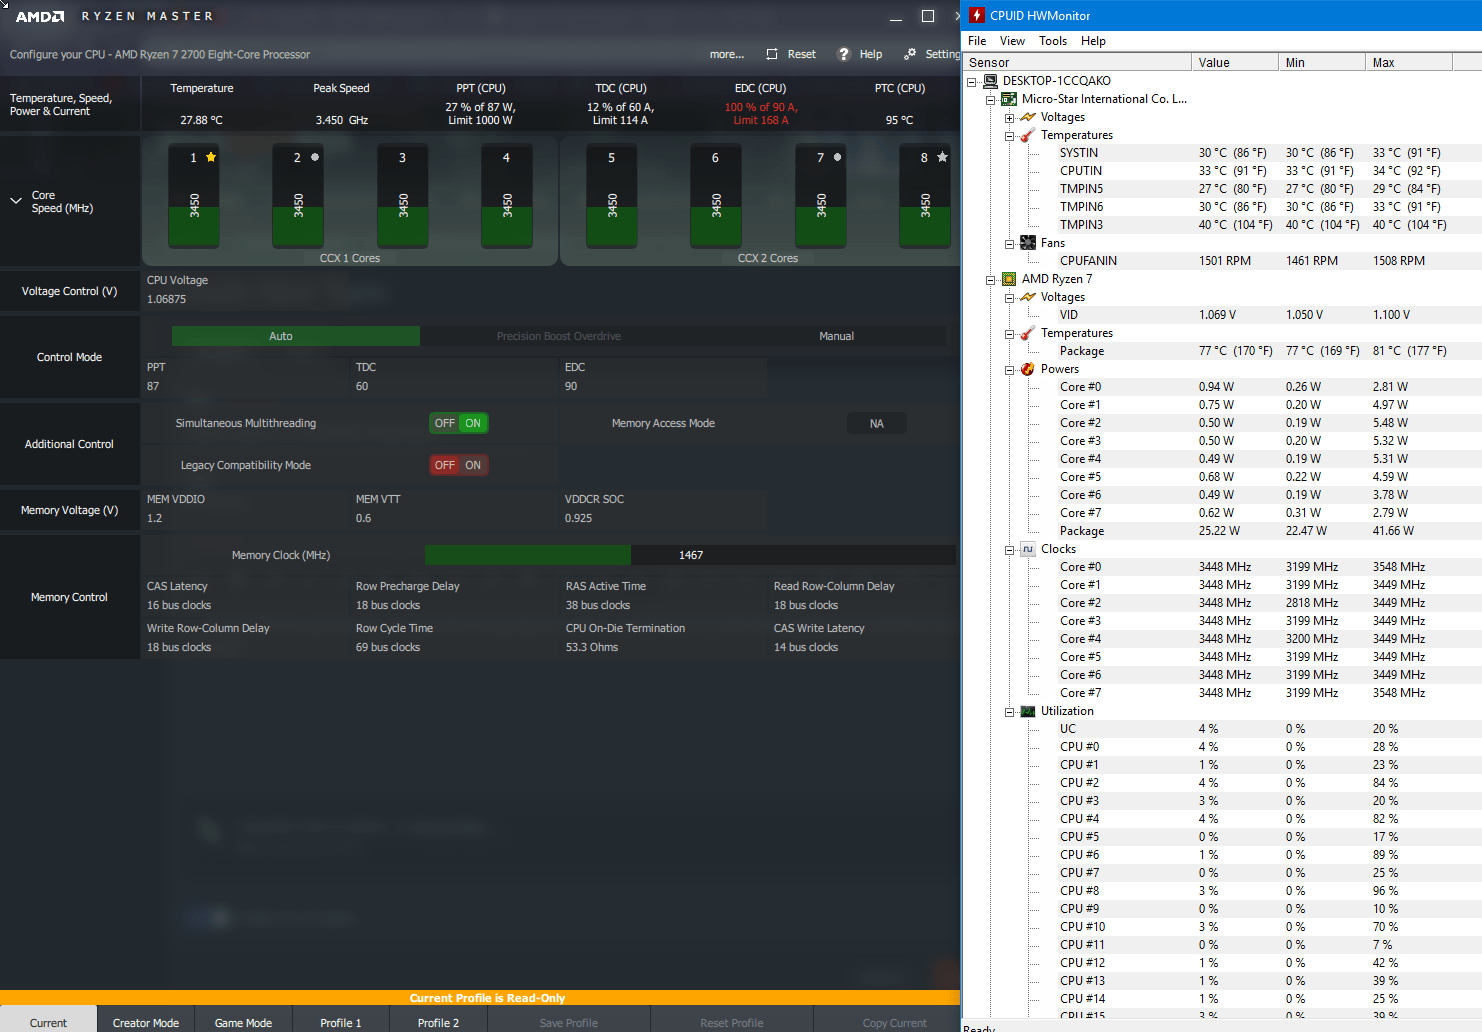Select Manual control mode
Image resolution: width=1482 pixels, height=1032 pixels.
(836, 336)
